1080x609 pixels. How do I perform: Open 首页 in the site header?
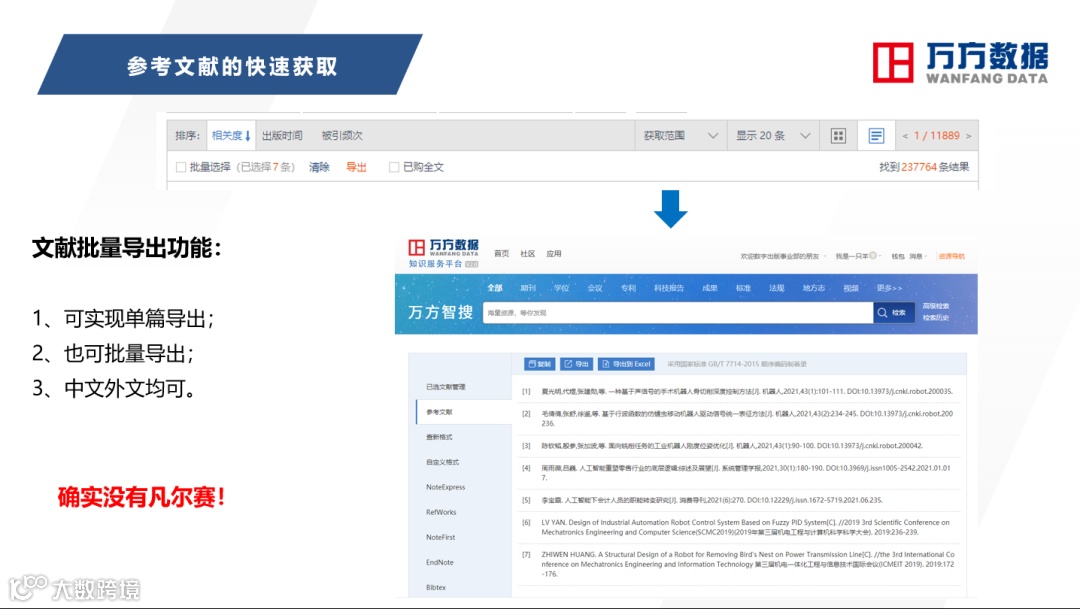(x=501, y=254)
